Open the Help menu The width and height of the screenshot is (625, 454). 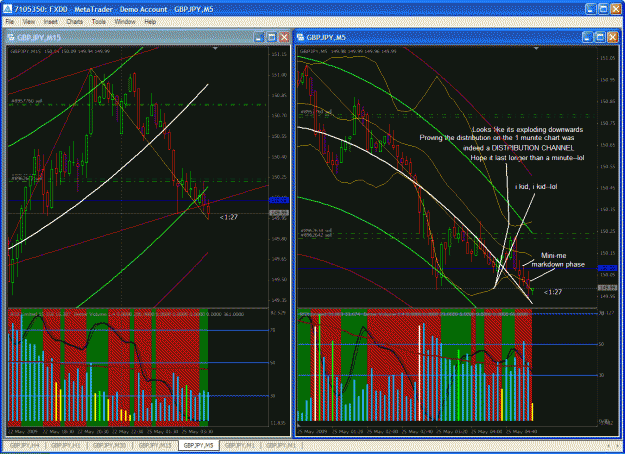(150, 22)
